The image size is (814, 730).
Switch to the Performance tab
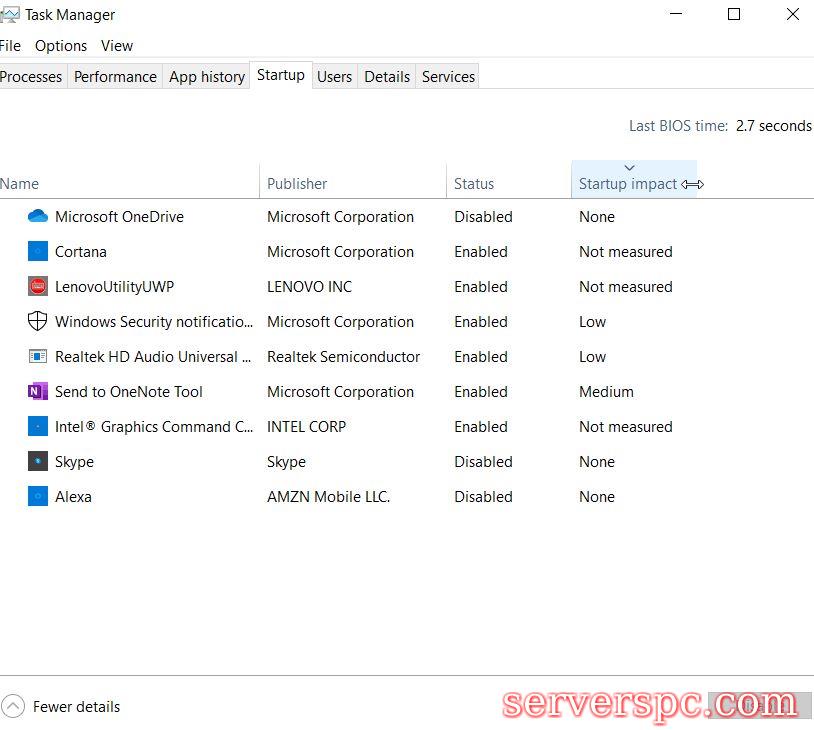click(115, 77)
